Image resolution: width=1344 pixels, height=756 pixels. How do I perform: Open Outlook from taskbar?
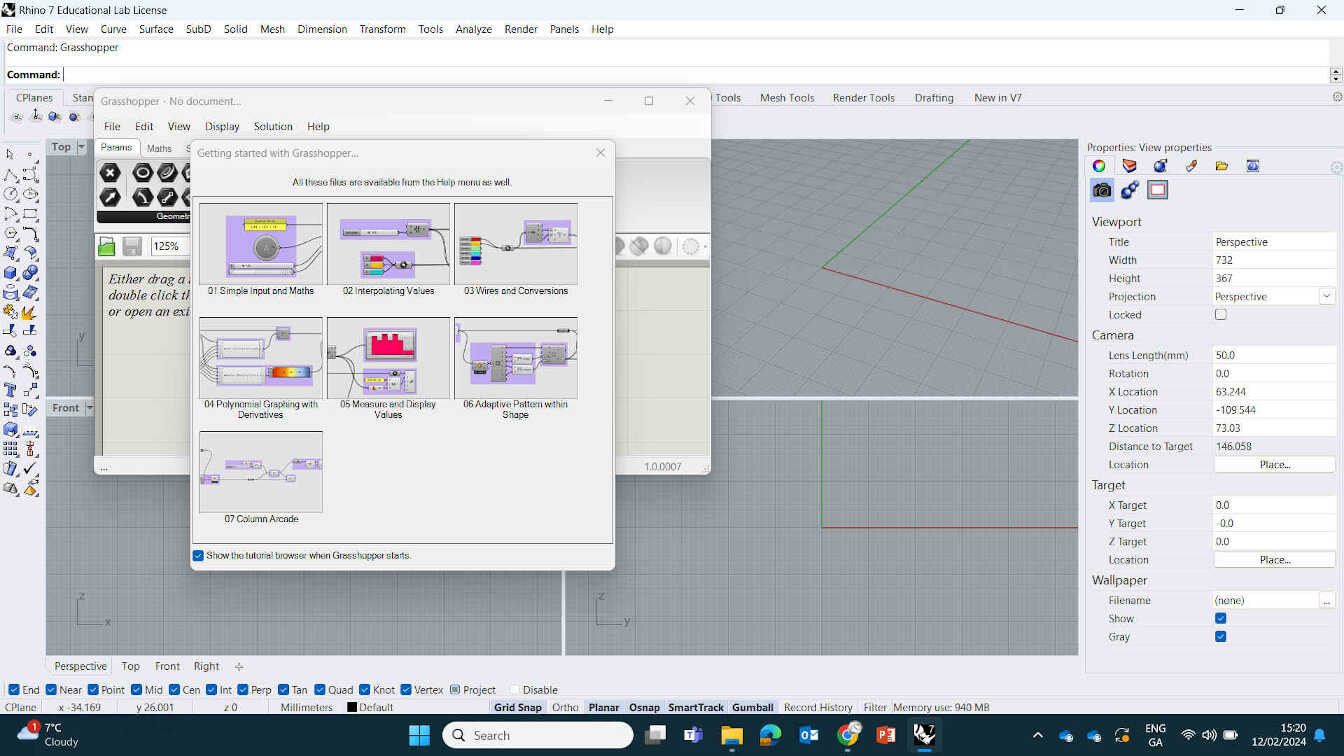click(x=809, y=736)
